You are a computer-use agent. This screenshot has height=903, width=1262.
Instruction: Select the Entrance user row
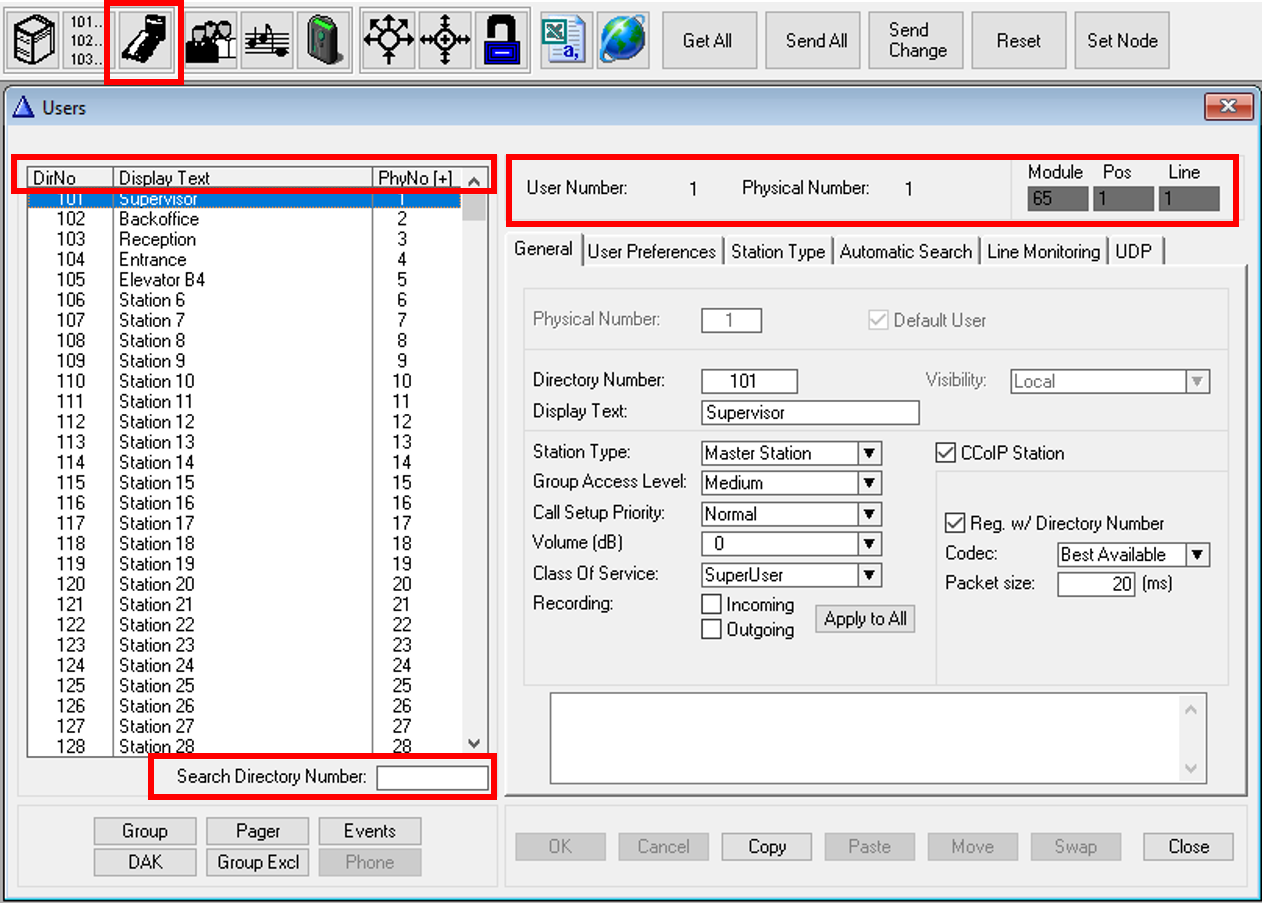pyautogui.click(x=244, y=259)
